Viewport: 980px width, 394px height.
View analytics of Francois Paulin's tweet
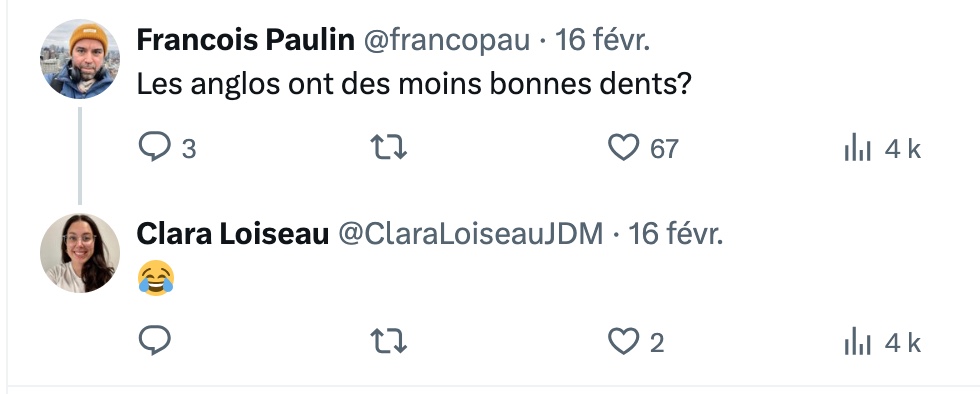tap(858, 149)
